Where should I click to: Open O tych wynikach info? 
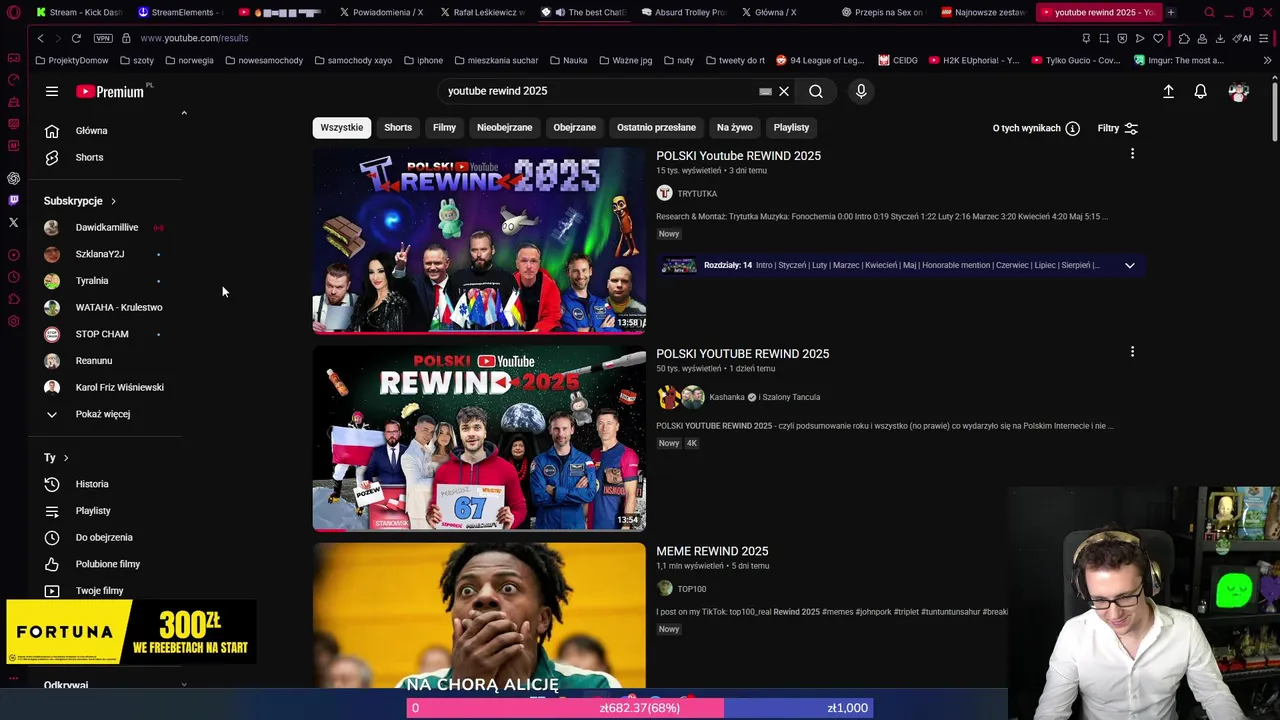1036,128
